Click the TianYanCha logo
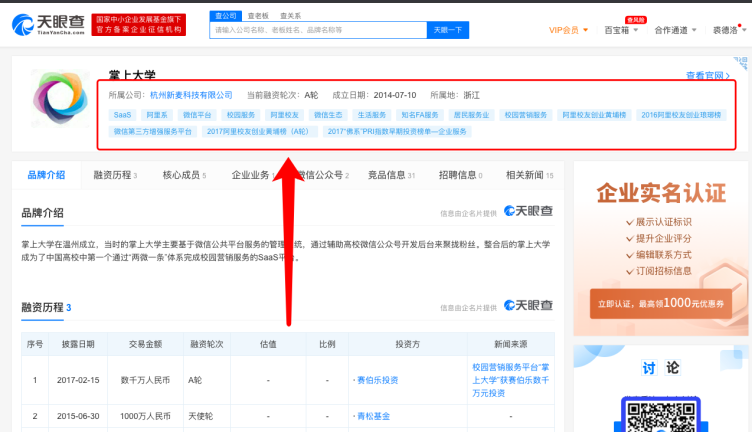Viewport: 752px width, 432px height. coord(48,24)
